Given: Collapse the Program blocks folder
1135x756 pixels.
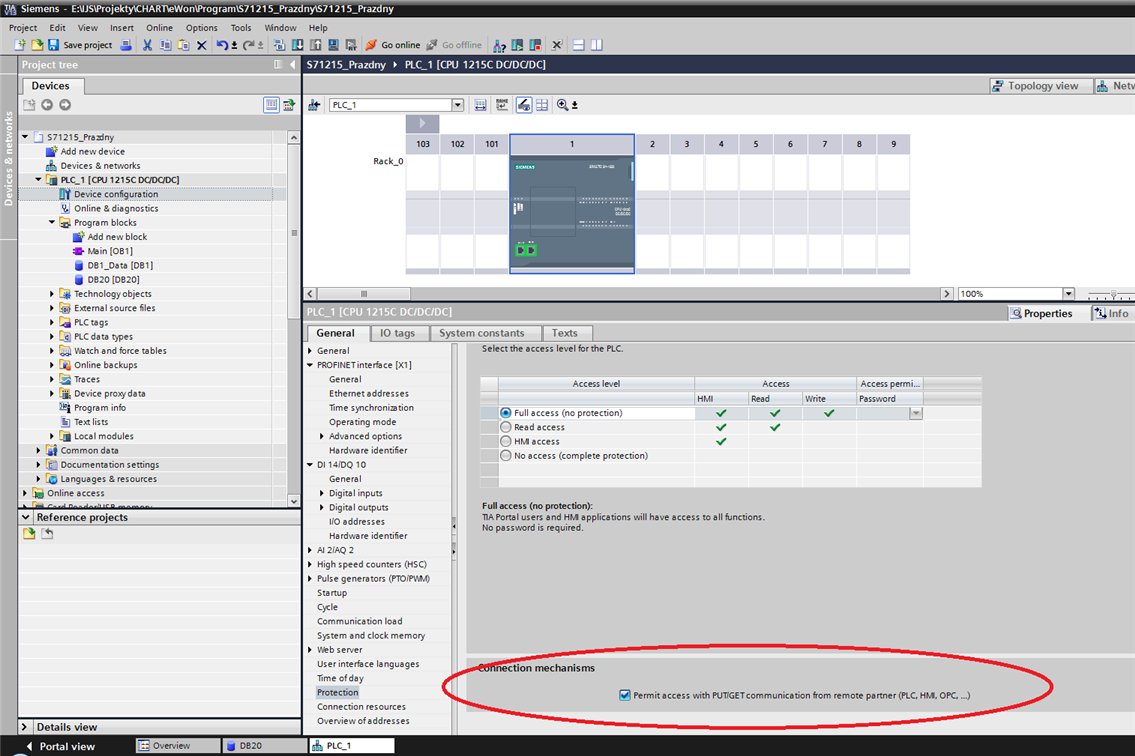Looking at the screenshot, I should (52, 222).
